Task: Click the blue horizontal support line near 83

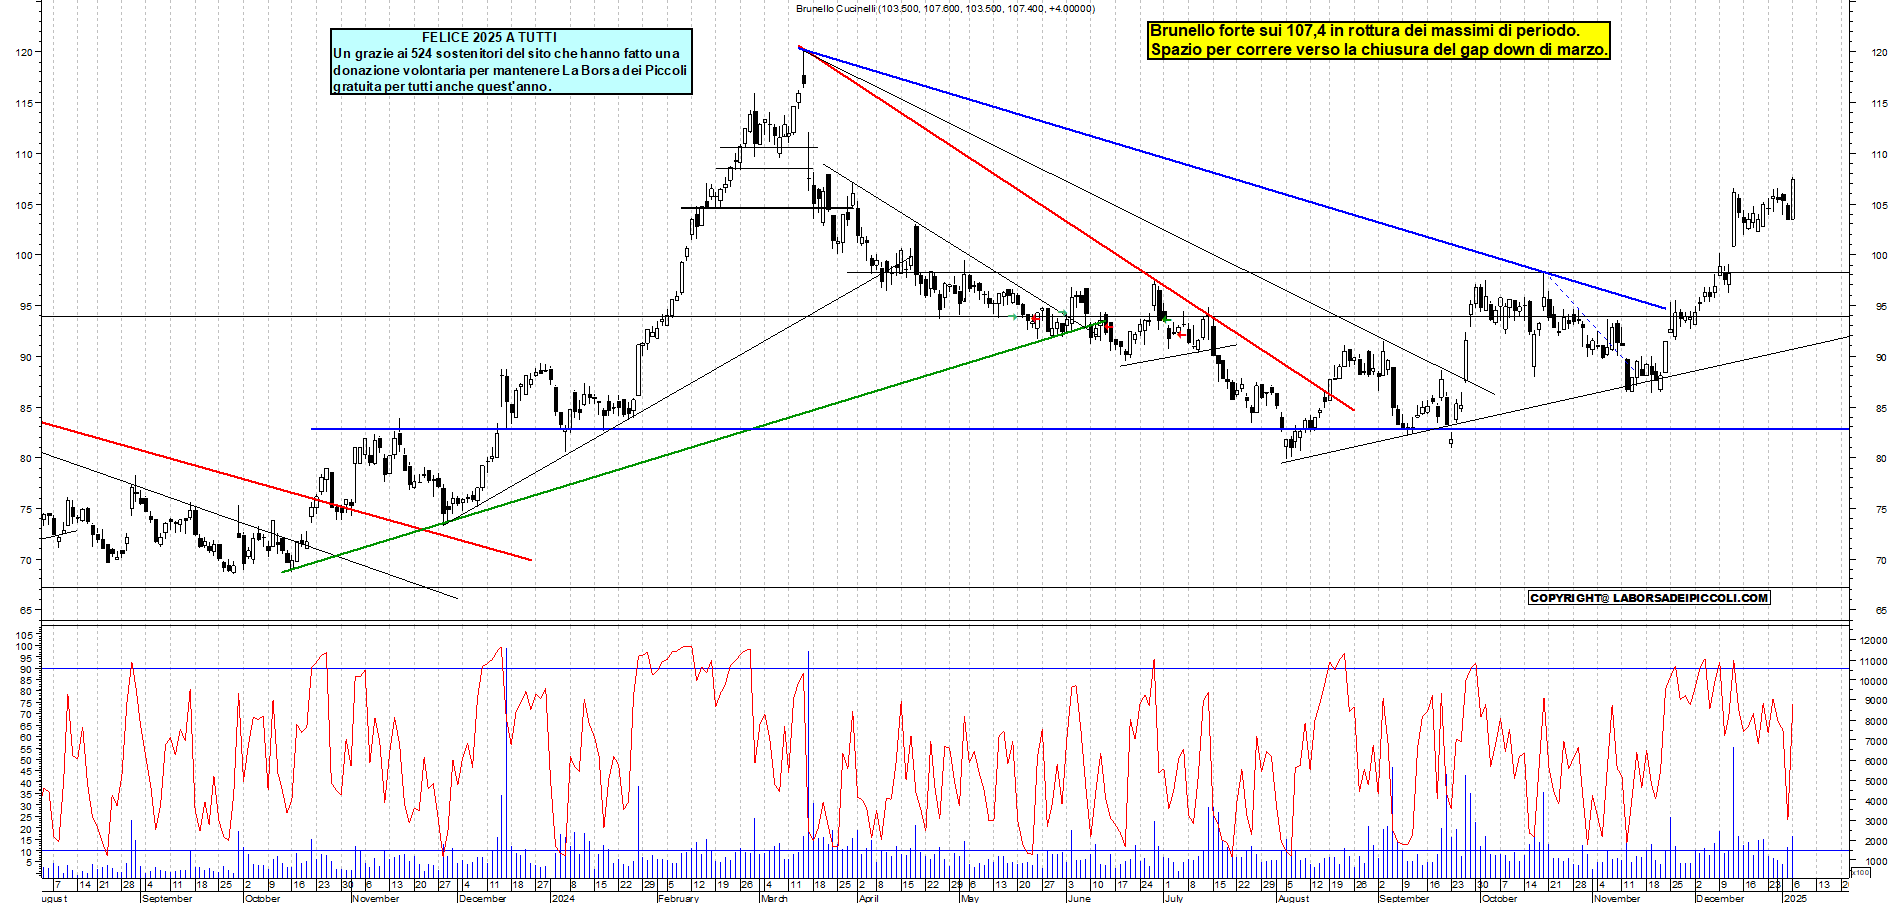Action: (x=1080, y=429)
